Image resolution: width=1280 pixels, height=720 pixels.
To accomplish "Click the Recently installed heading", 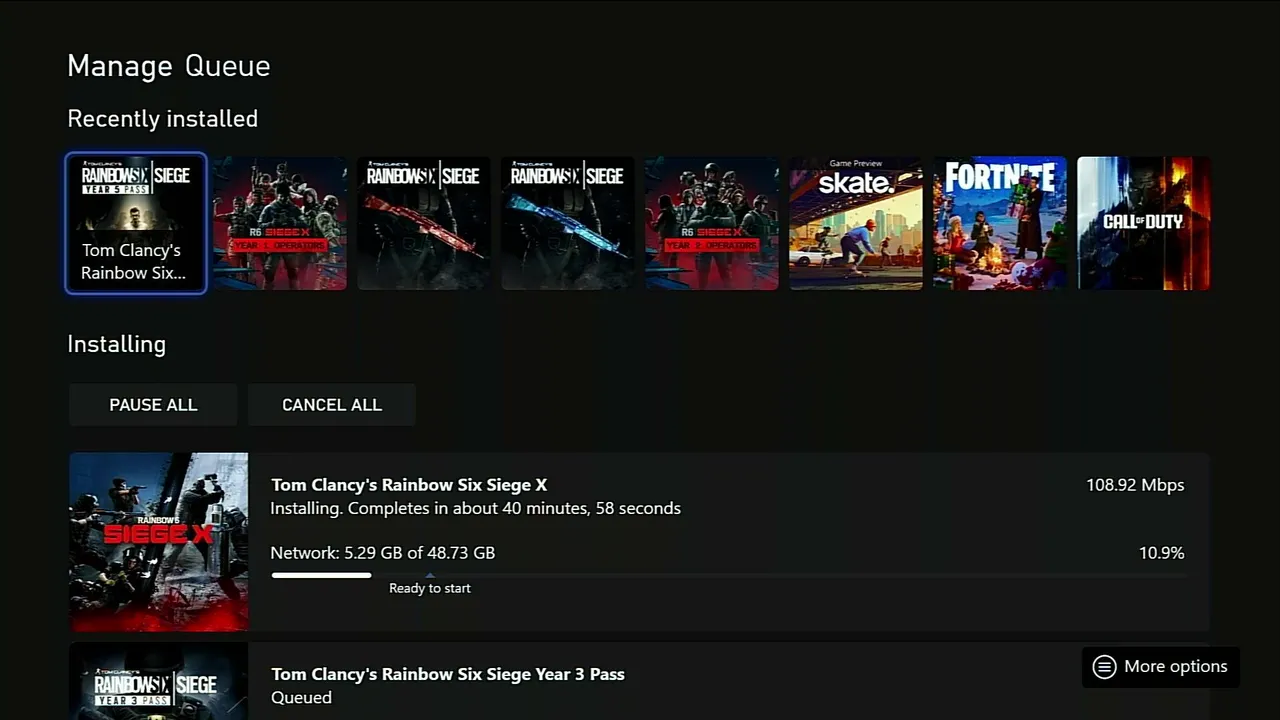I will (163, 119).
